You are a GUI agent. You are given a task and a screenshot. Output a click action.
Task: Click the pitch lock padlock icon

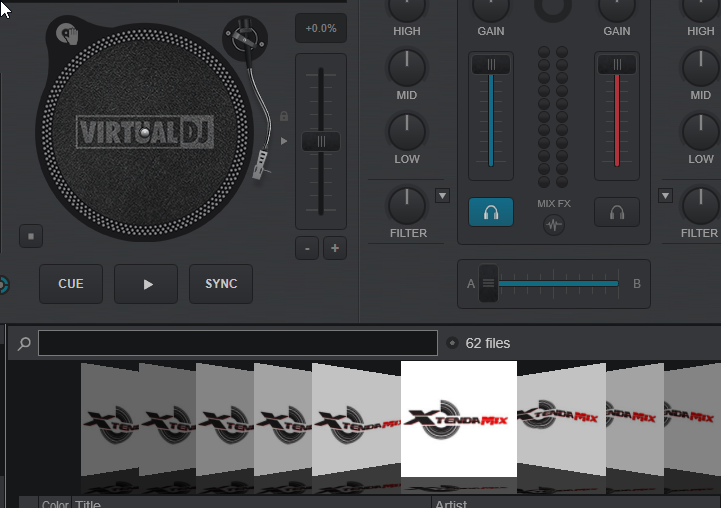[x=284, y=116]
